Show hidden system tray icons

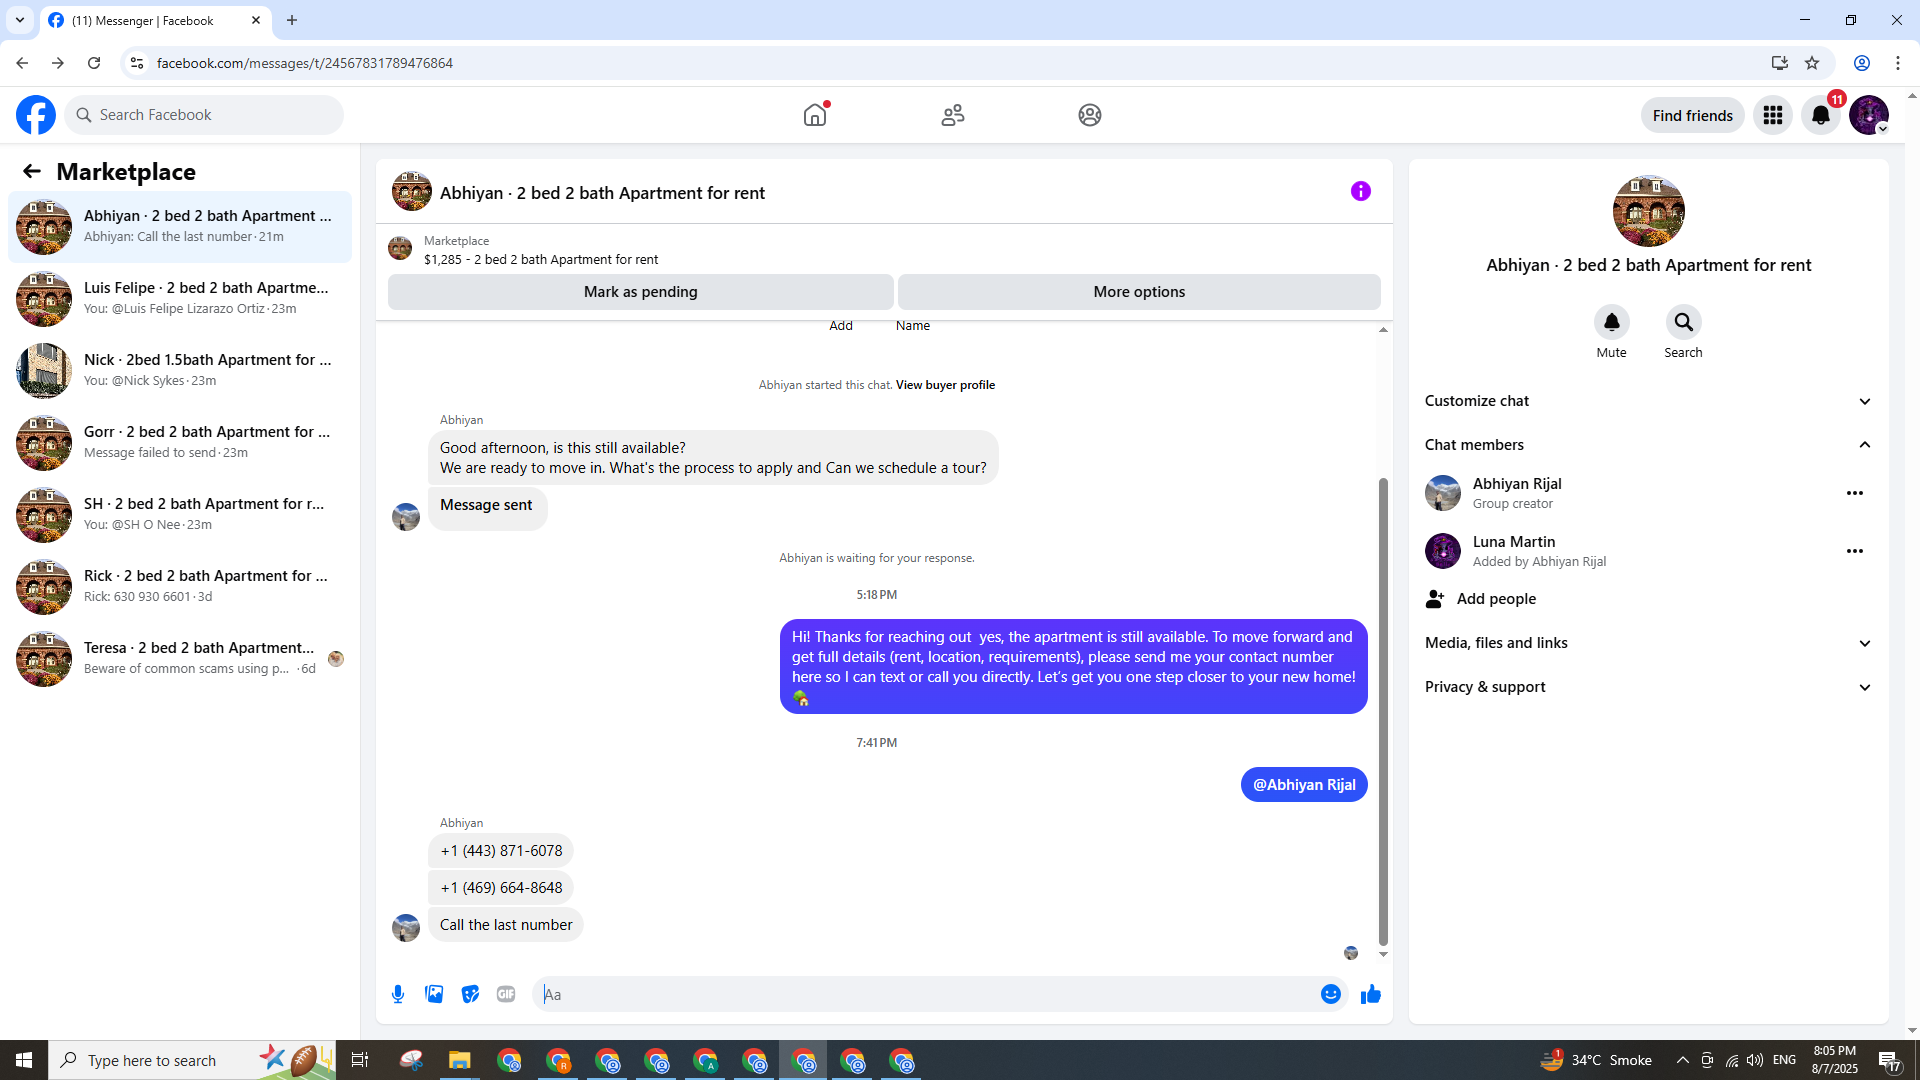[x=1683, y=1061]
